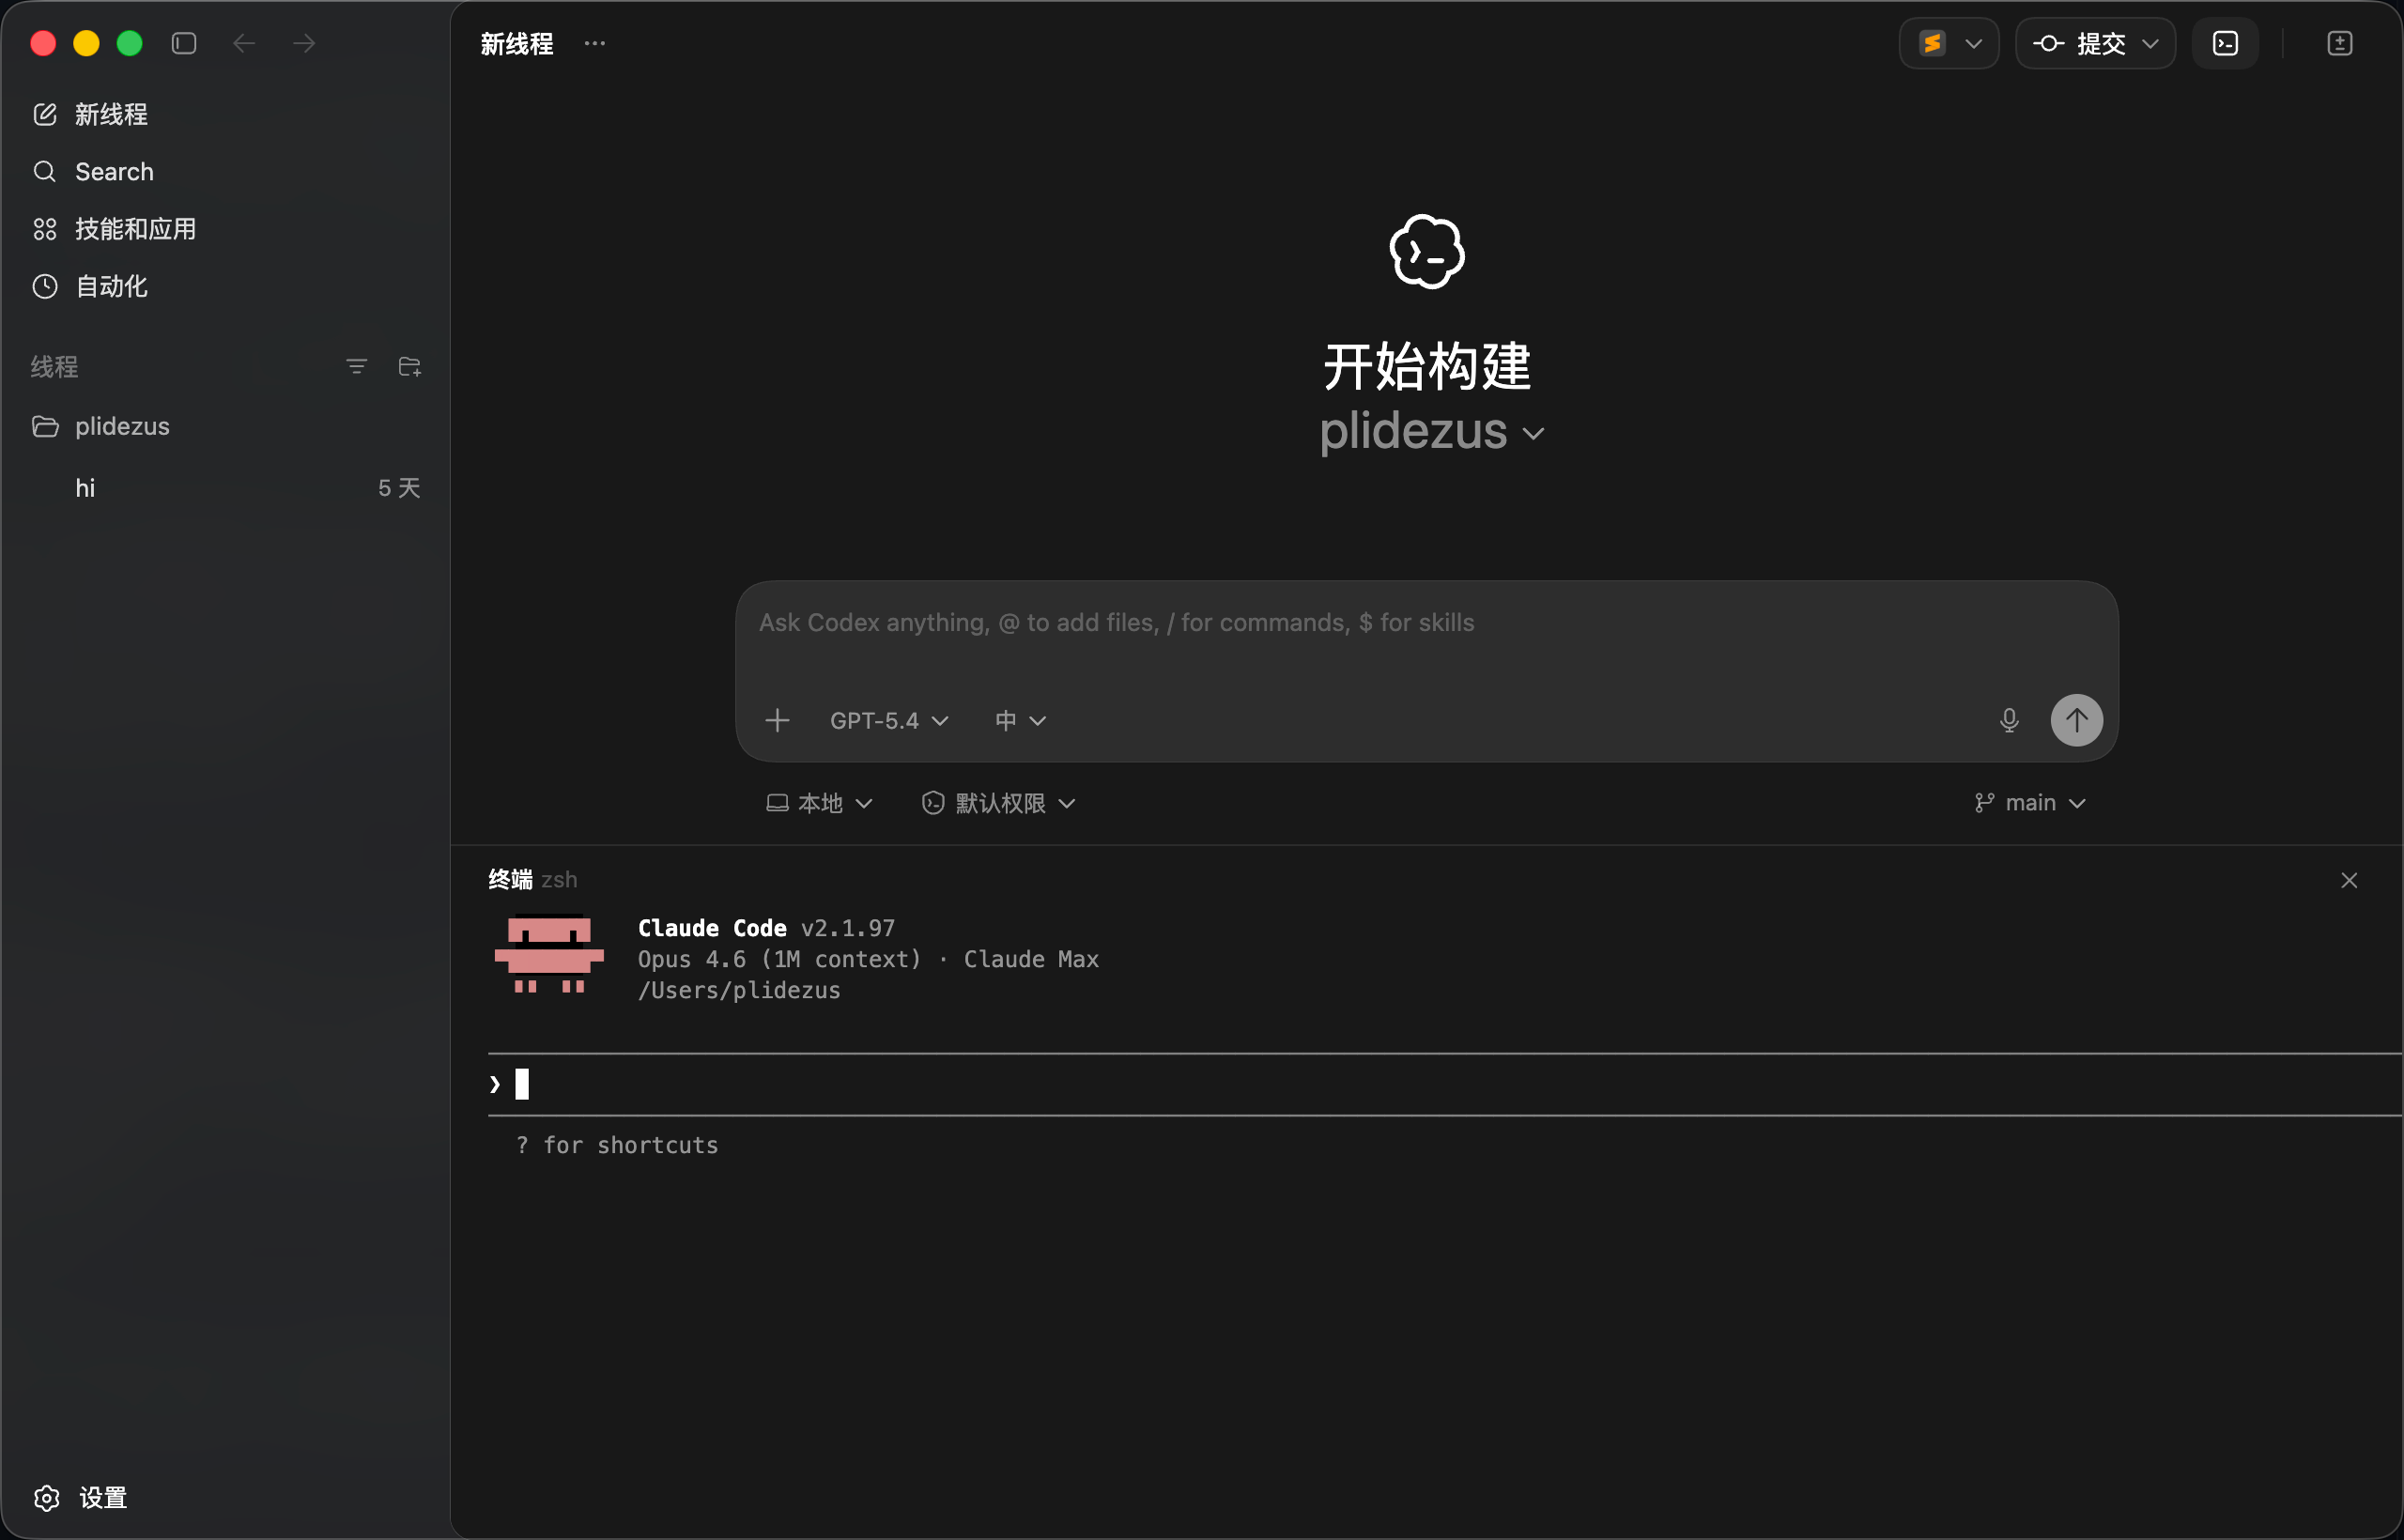
Task: Expand the plidezus project dropdown under 开始构建
Action: [1431, 432]
